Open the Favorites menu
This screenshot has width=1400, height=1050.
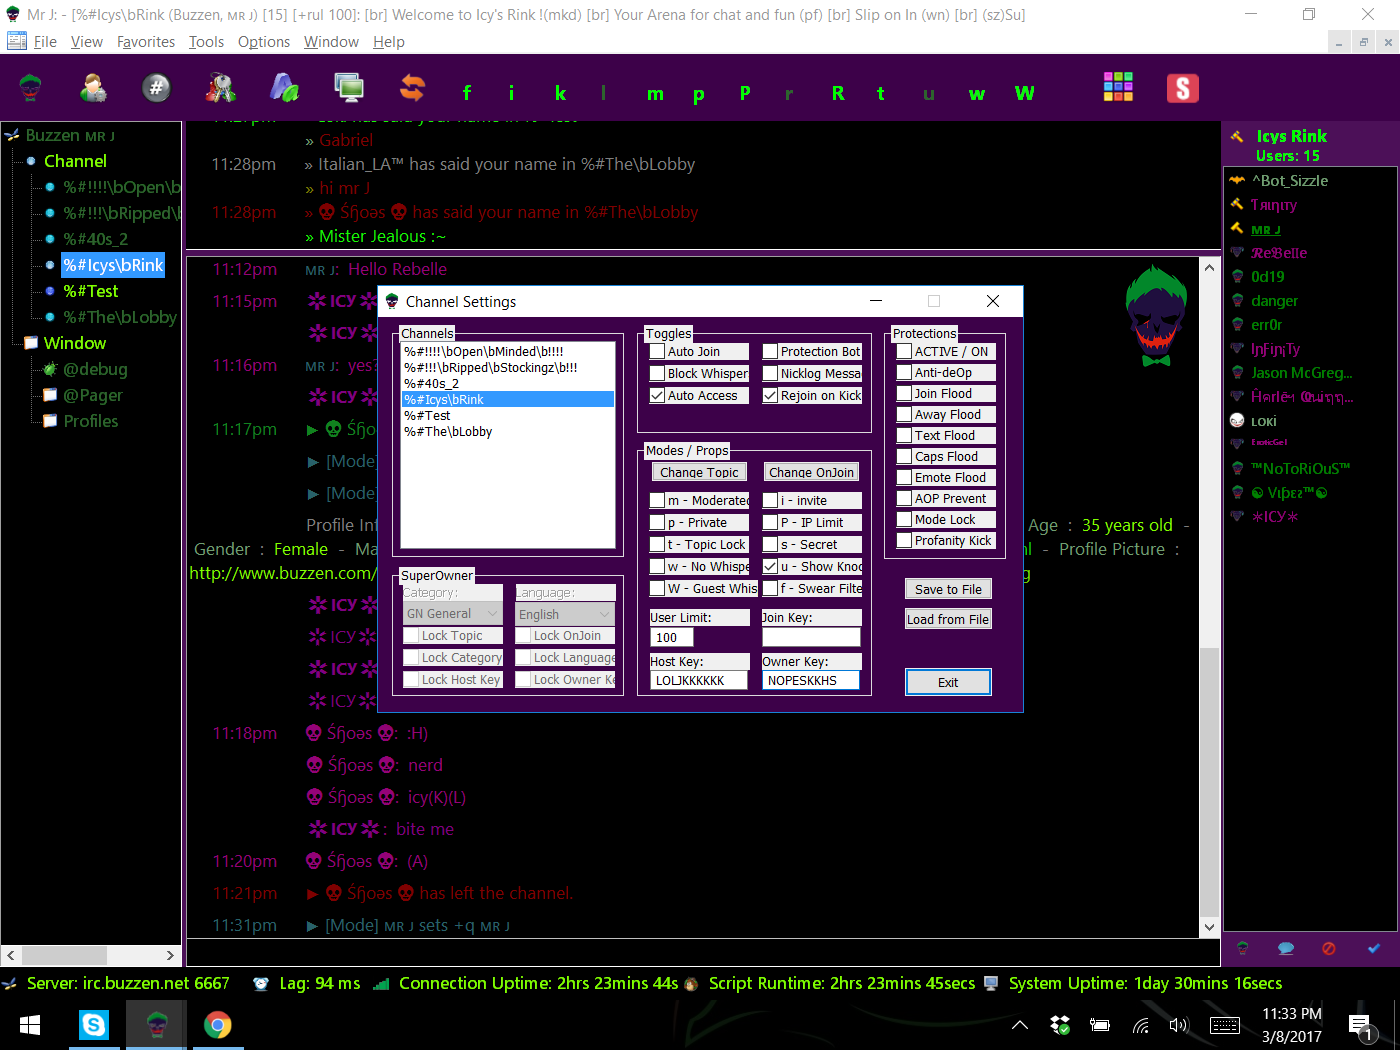pos(146,42)
